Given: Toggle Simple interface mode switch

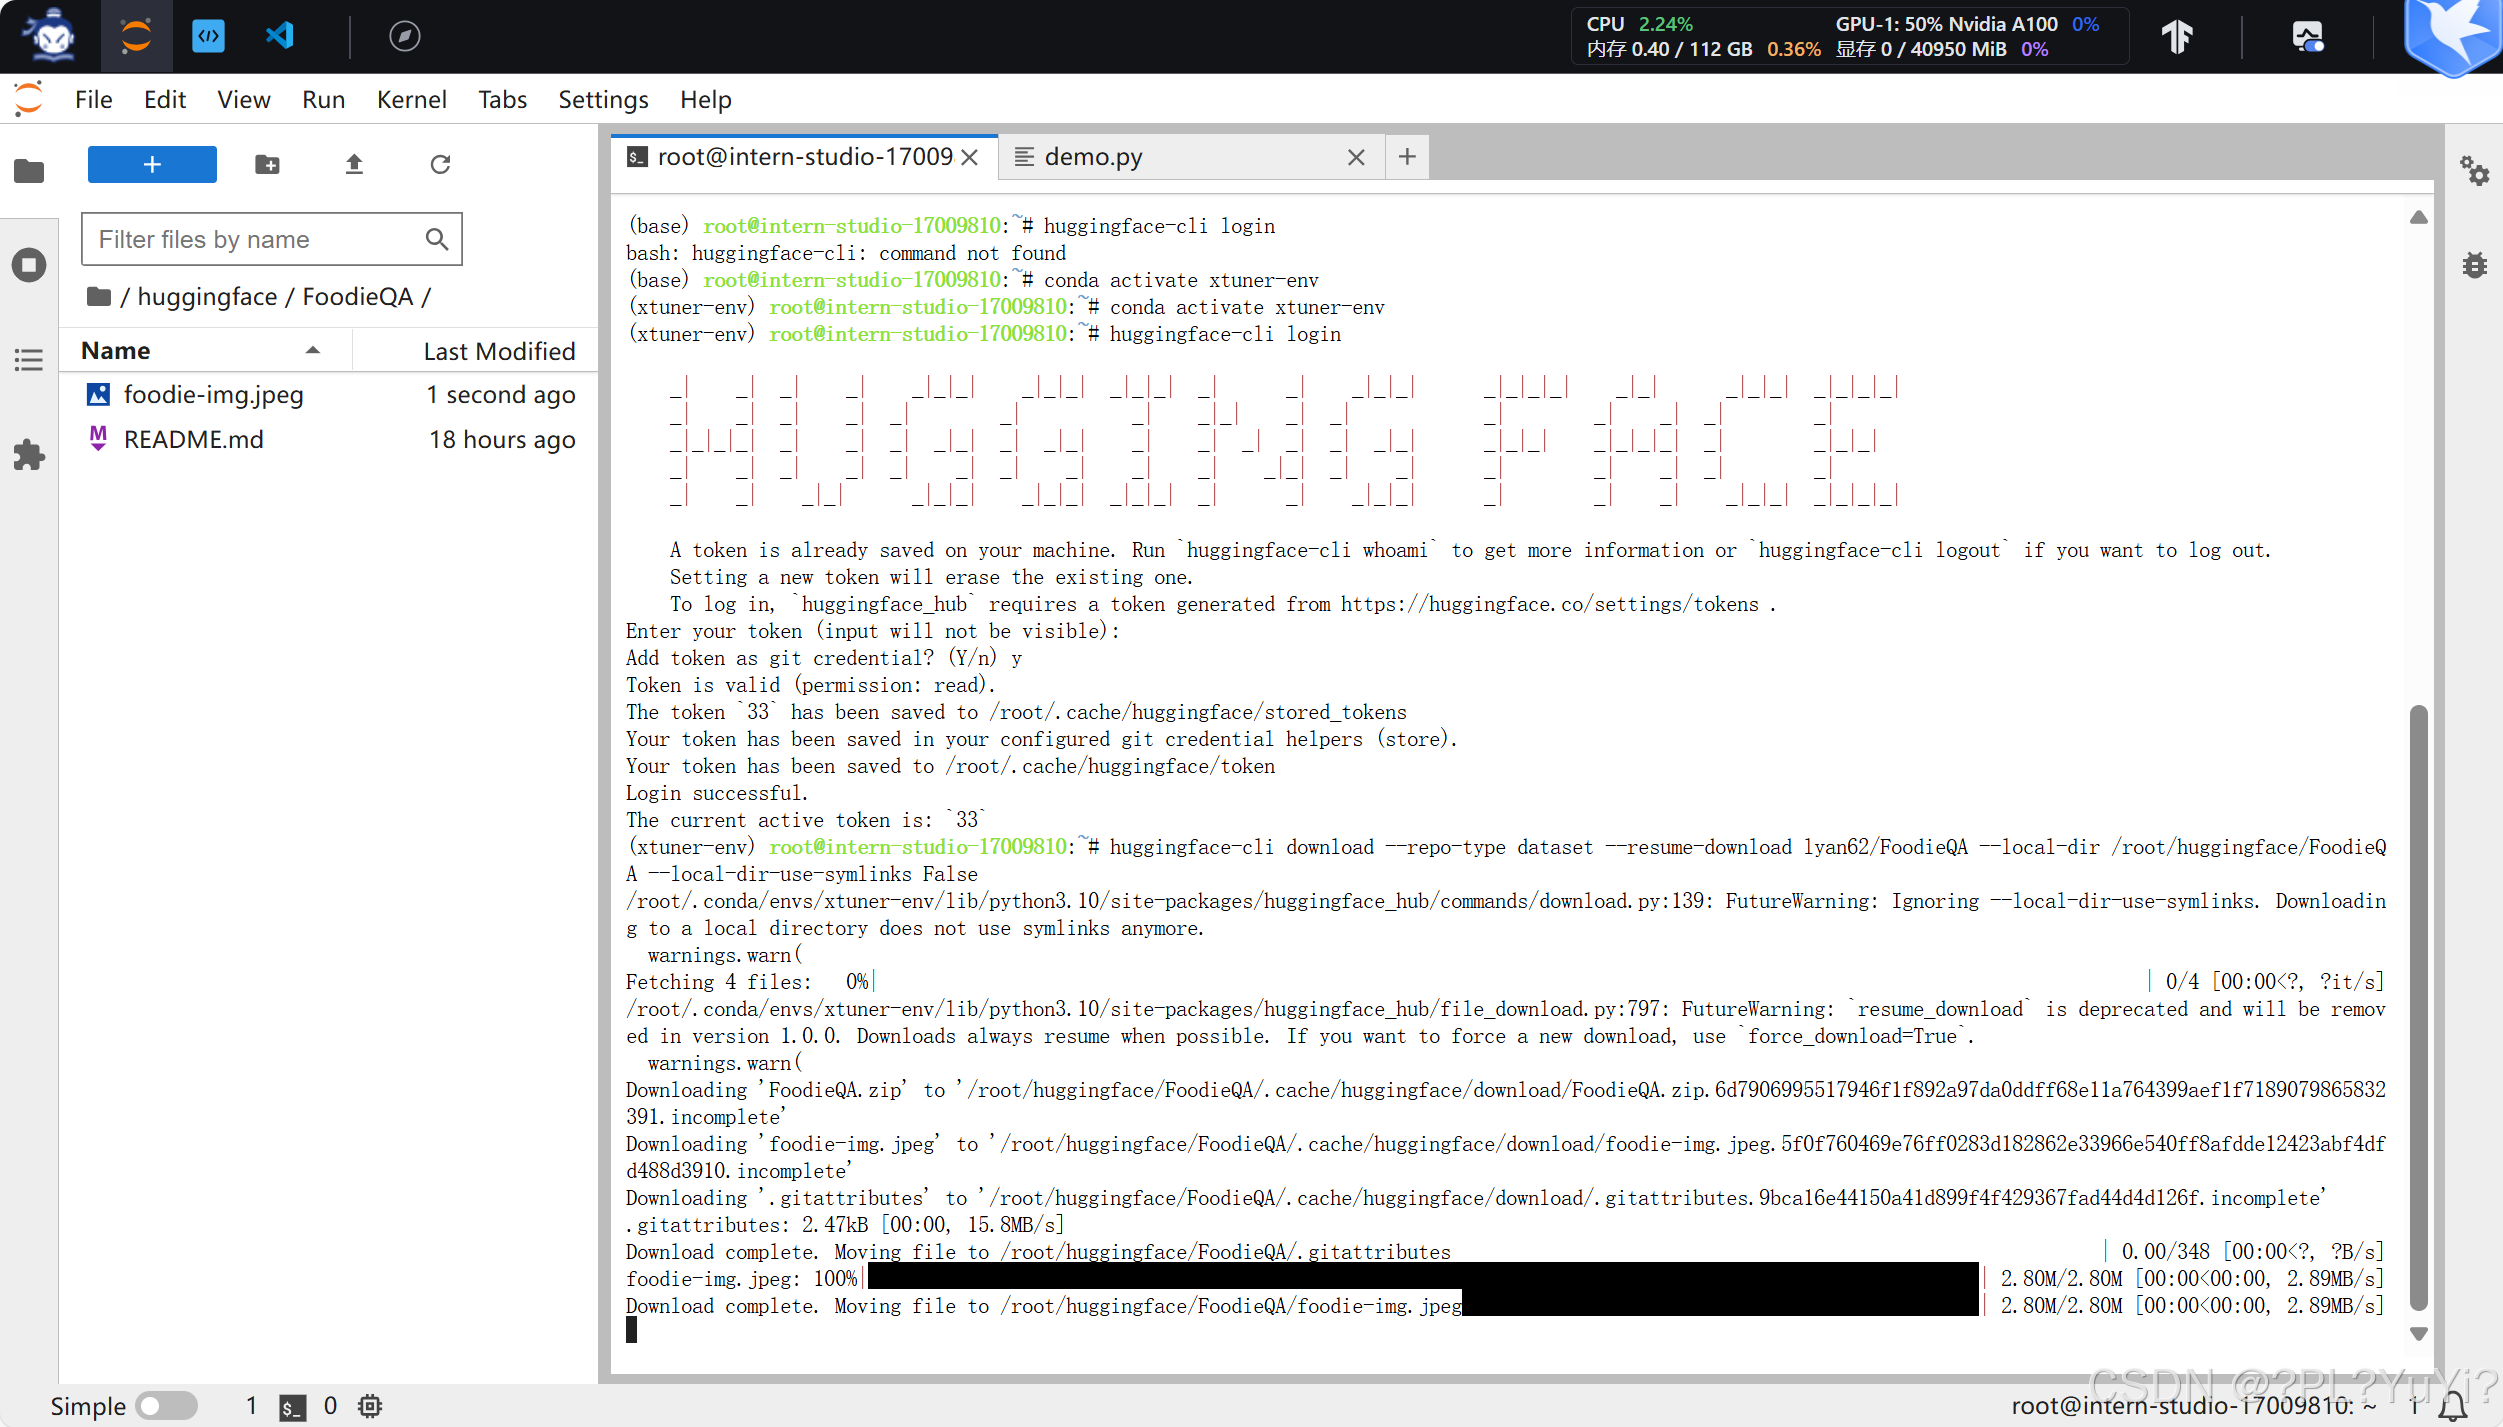Looking at the screenshot, I should click(x=166, y=1405).
